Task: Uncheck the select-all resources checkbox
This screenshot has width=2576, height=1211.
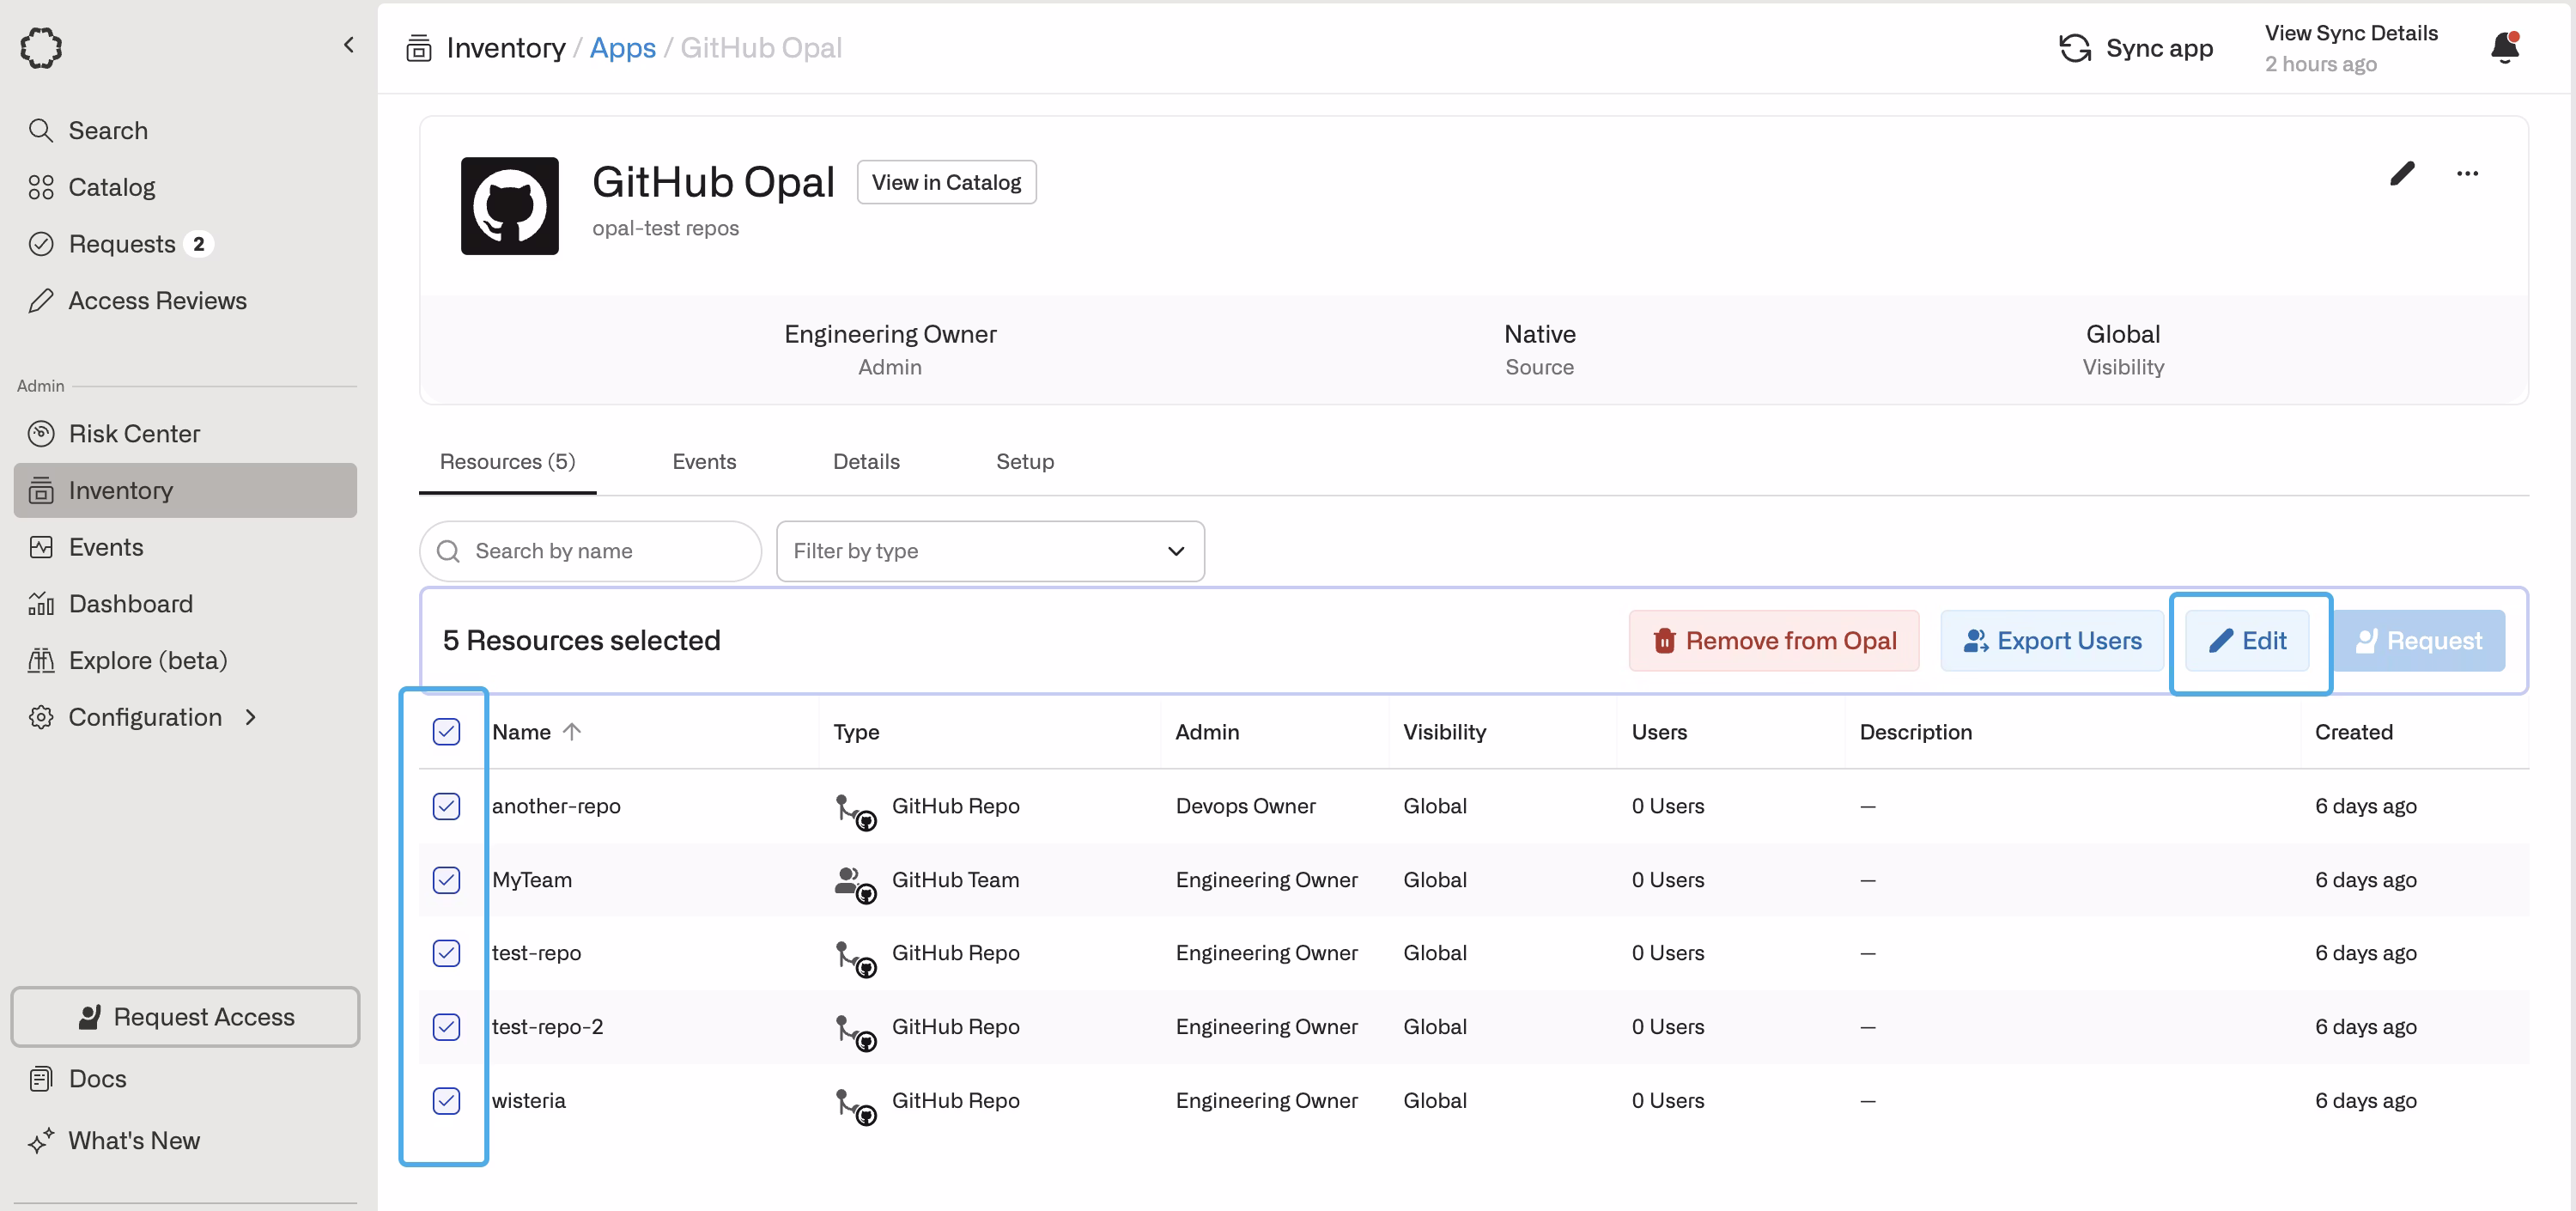Action: [x=446, y=731]
